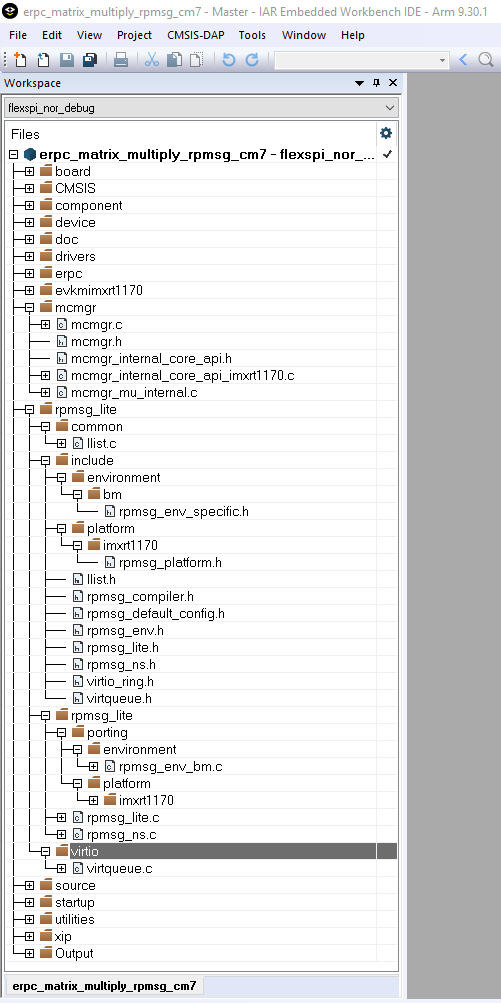Expand the drivers folder node
Screen dimensions: 501x1003
click(x=29, y=257)
